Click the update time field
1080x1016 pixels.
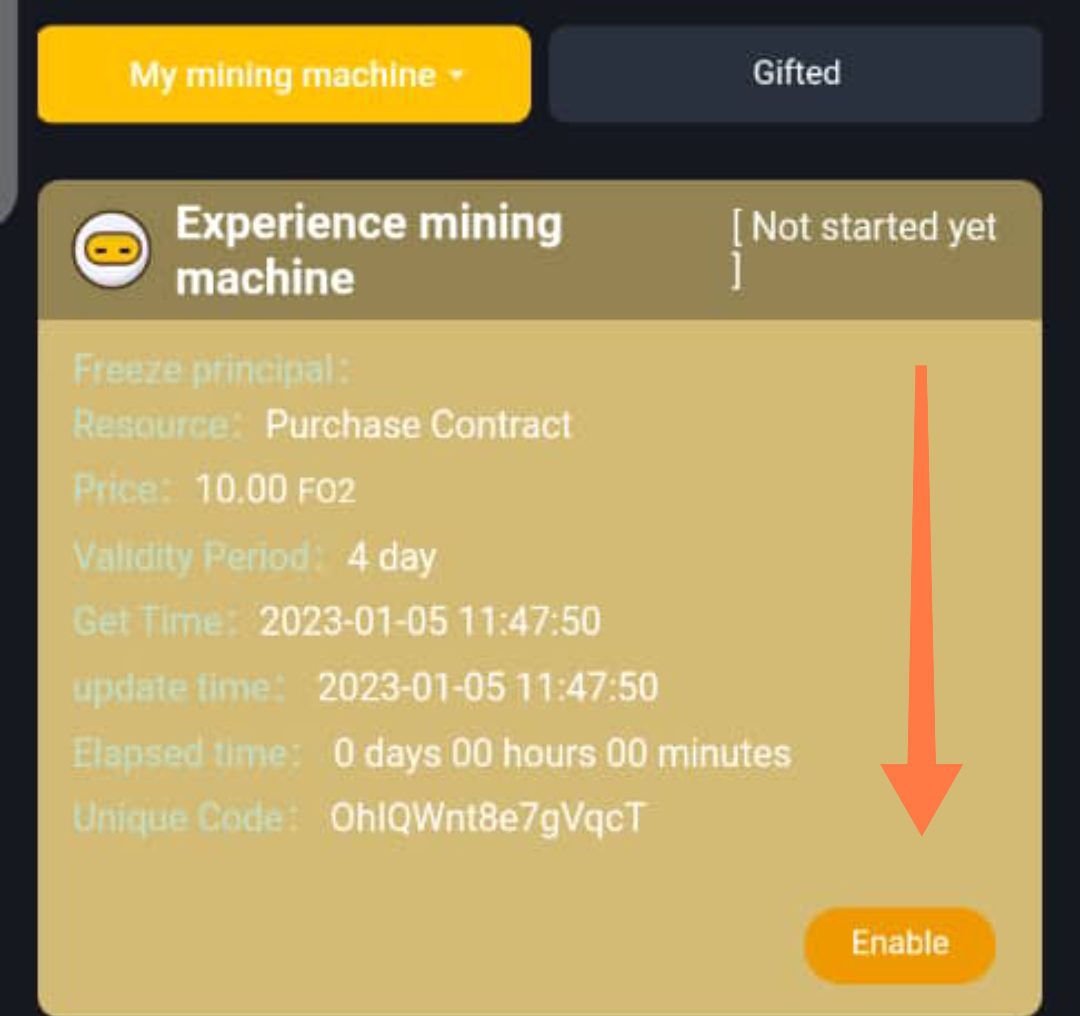click(487, 688)
